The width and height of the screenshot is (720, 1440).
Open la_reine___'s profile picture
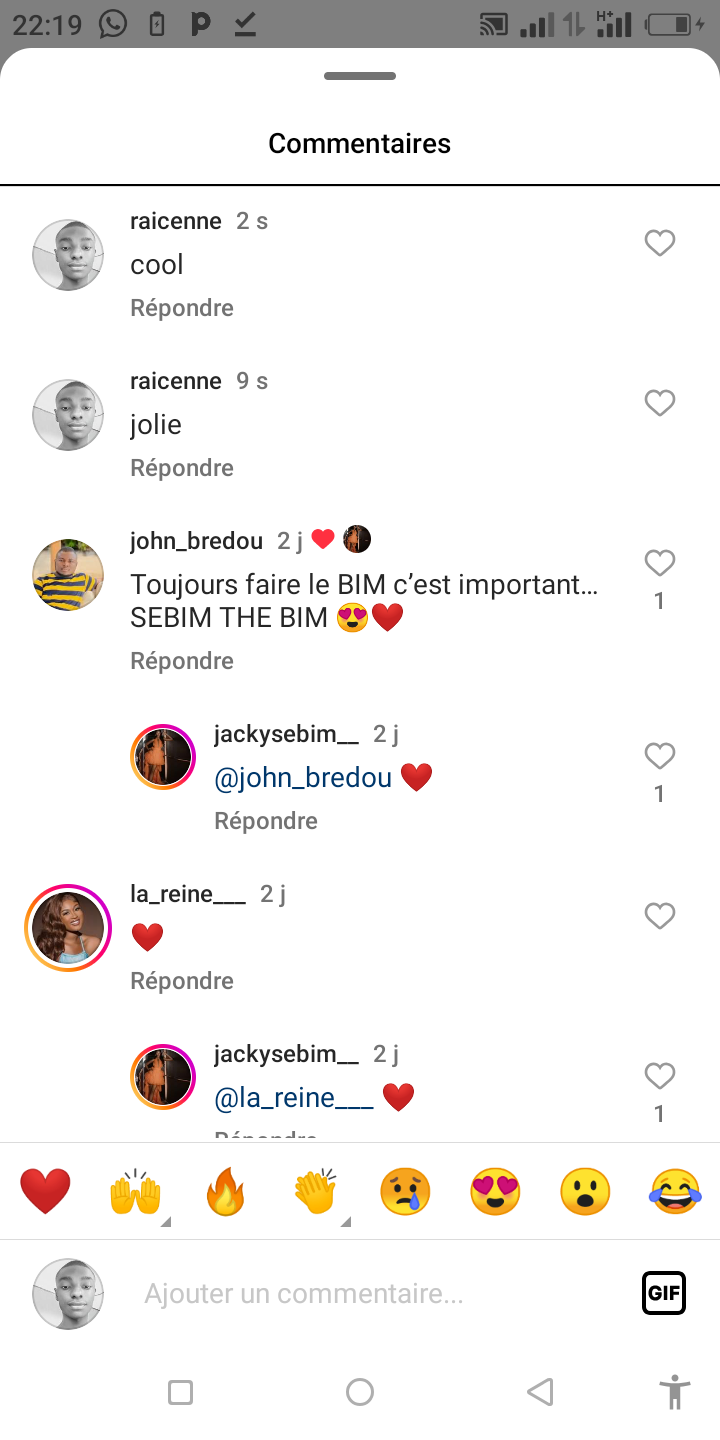(68, 927)
